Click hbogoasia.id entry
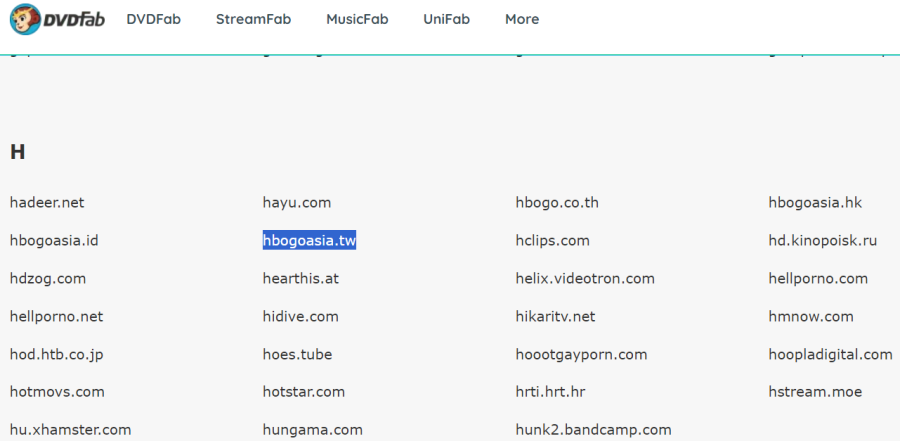 pyautogui.click(x=54, y=241)
